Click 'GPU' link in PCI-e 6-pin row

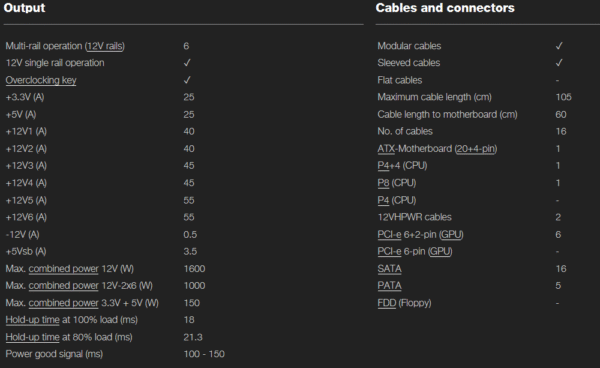[x=440, y=252]
